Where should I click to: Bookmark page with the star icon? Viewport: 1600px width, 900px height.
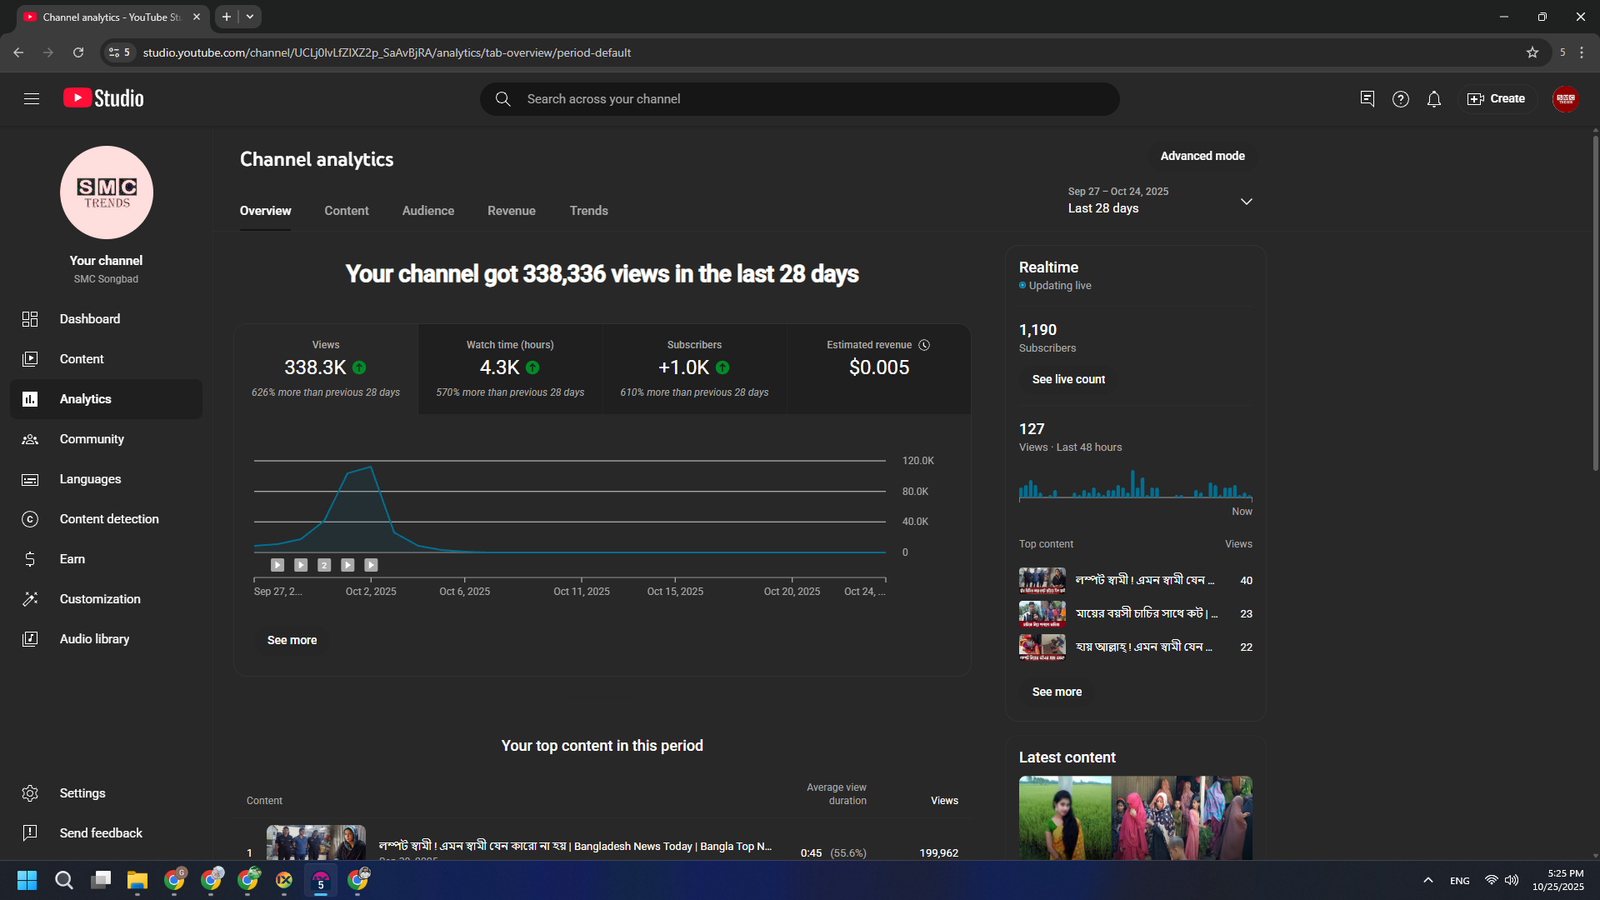click(1532, 52)
